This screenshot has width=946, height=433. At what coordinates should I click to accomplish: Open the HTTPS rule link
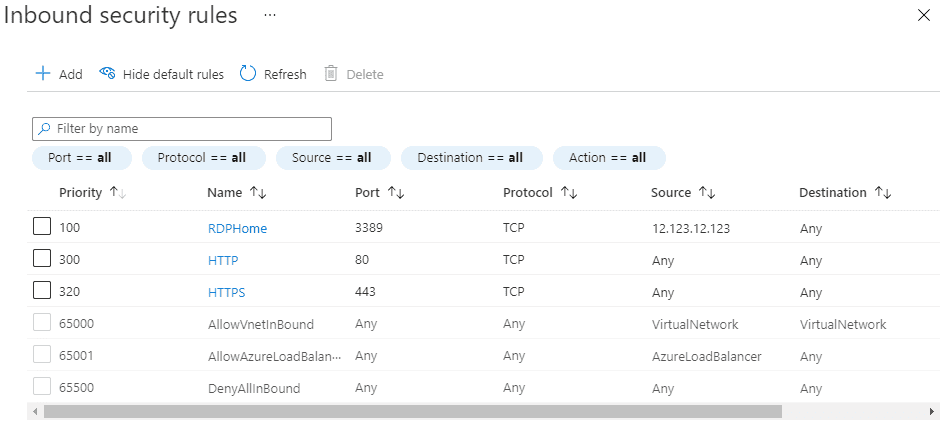point(227,292)
